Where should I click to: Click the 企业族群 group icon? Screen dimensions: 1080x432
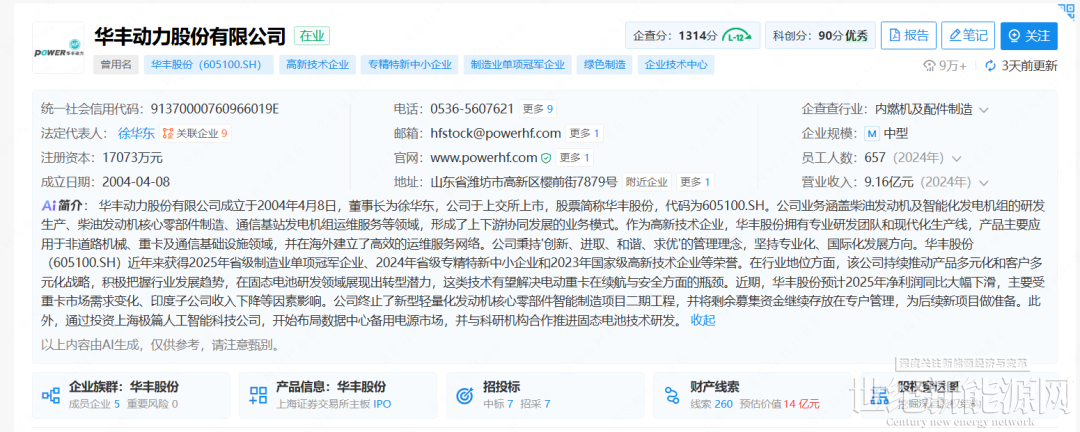tap(50, 395)
